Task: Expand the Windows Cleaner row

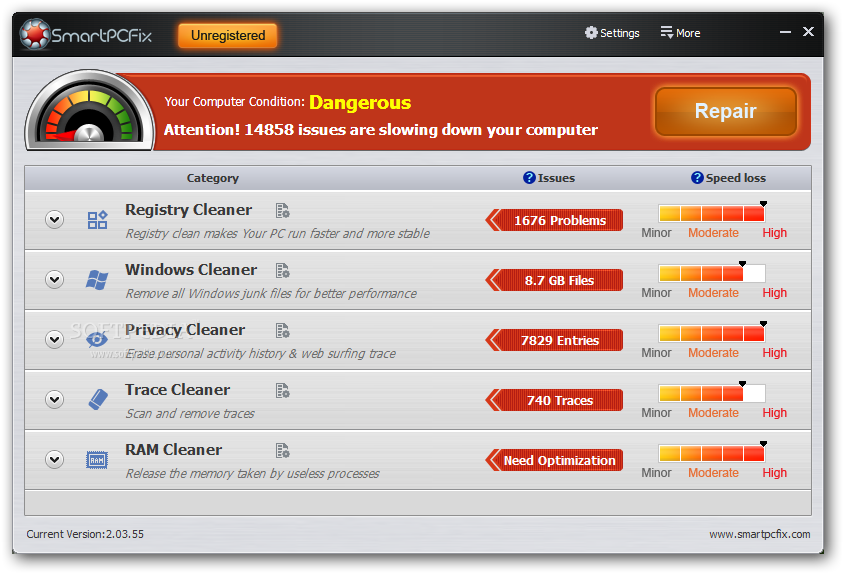Action: tap(54, 279)
